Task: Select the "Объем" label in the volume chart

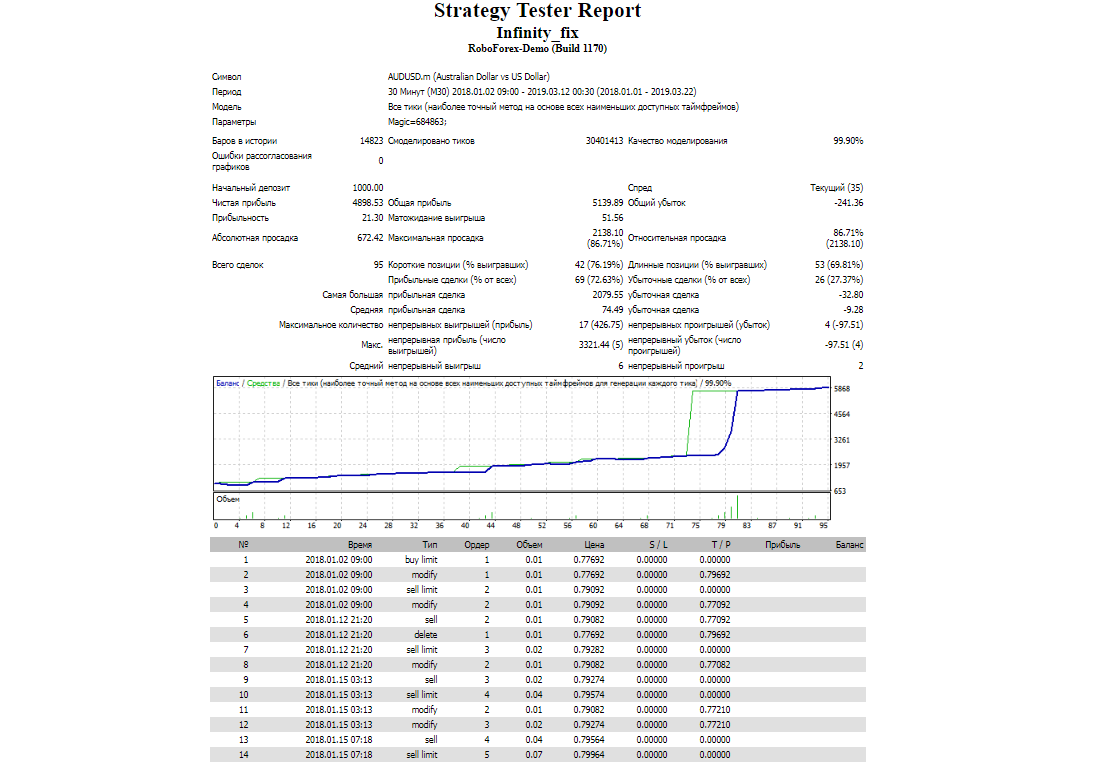Action: tap(228, 499)
